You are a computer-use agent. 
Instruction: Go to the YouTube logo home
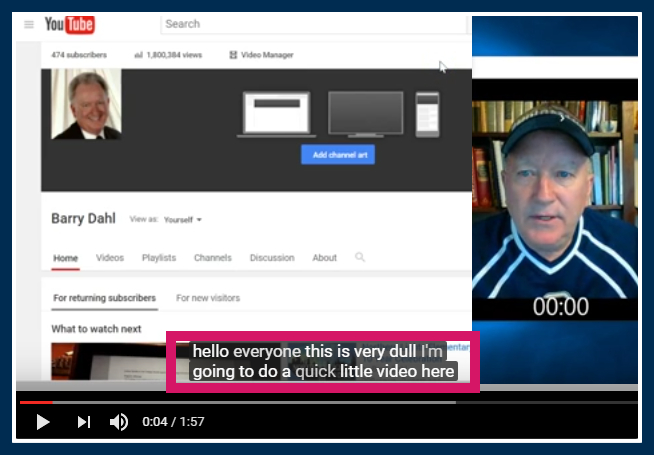pyautogui.click(x=70, y=25)
